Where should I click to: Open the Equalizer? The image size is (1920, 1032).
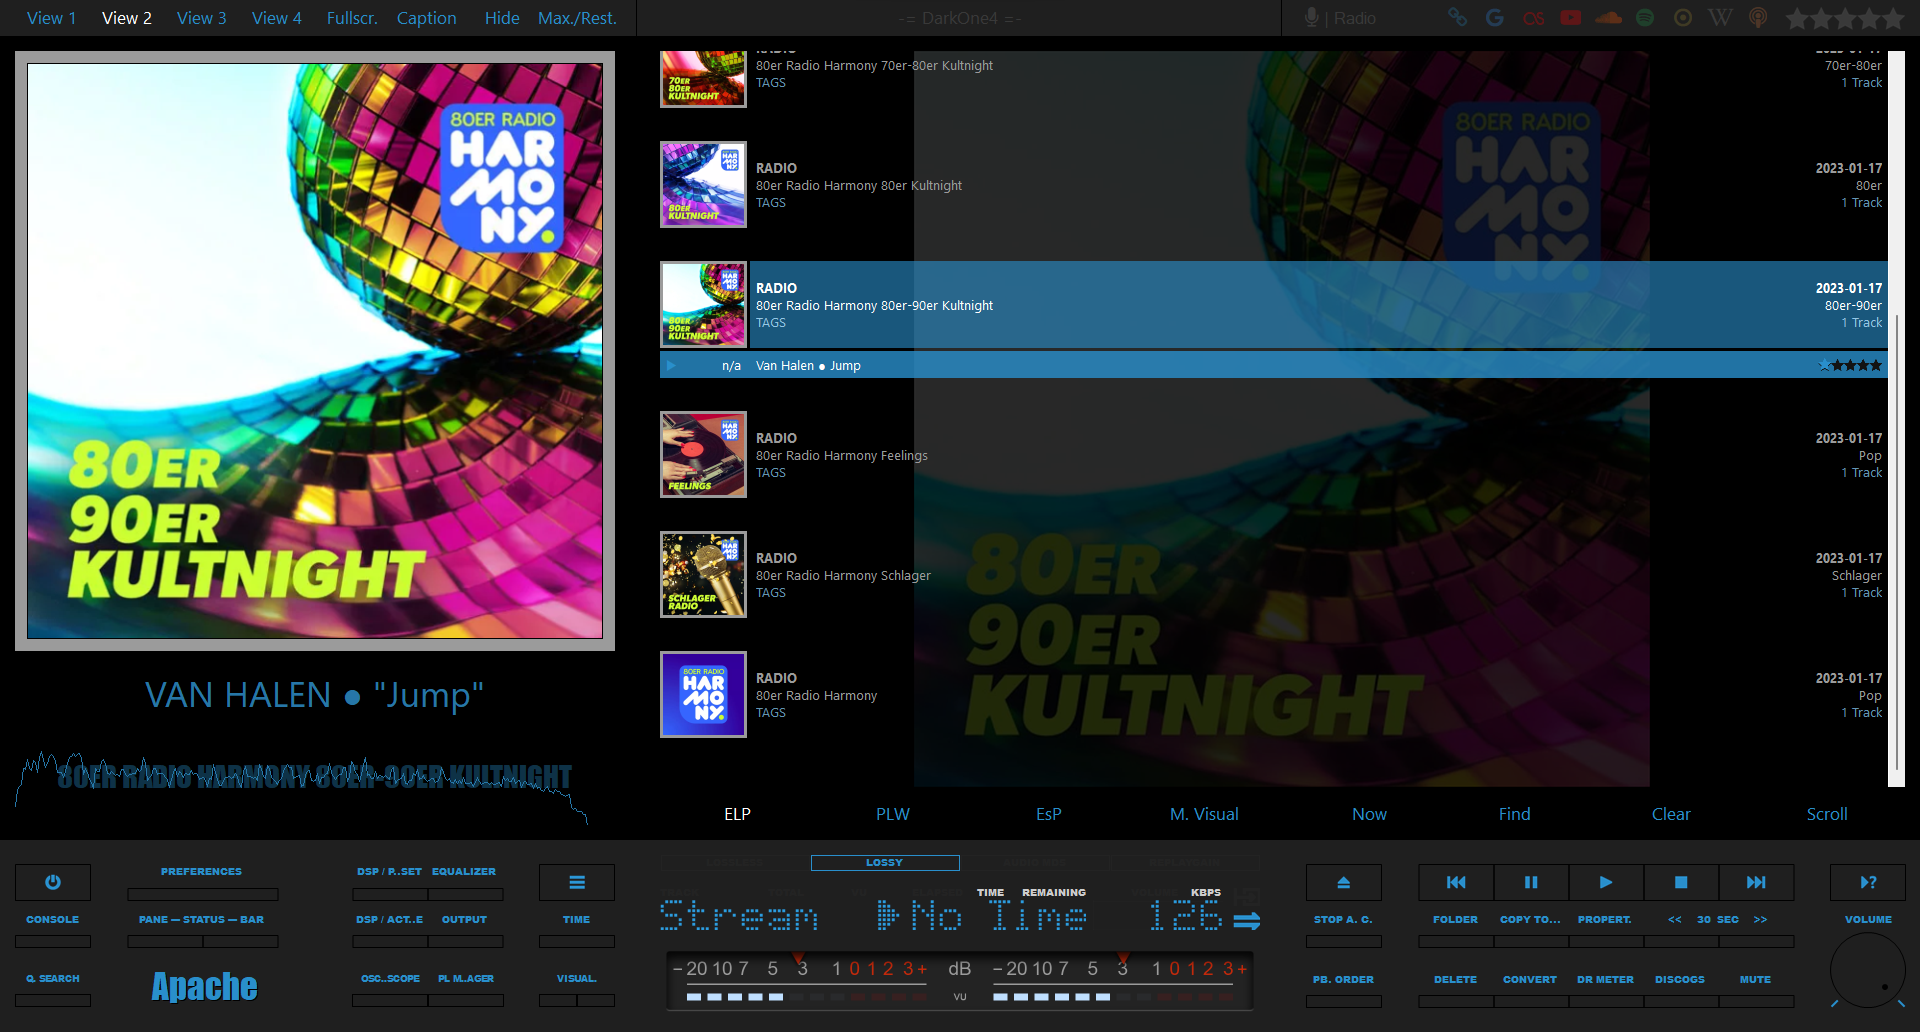point(464,872)
